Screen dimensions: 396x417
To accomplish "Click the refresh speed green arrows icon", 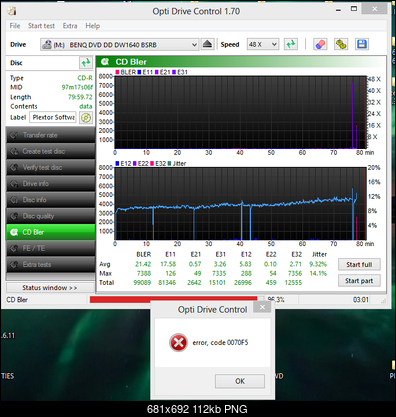I will coord(291,44).
